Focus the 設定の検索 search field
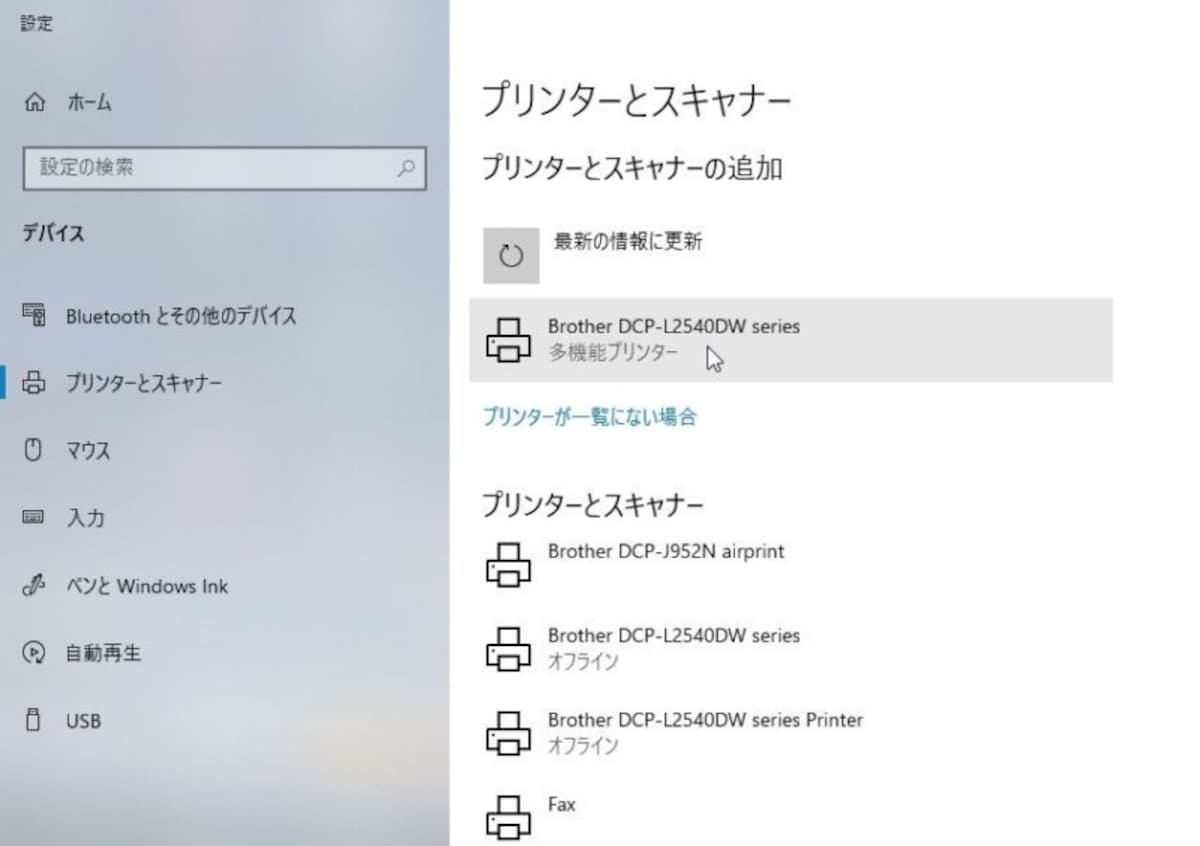Viewport: 1200px width, 846px height. click(x=224, y=168)
